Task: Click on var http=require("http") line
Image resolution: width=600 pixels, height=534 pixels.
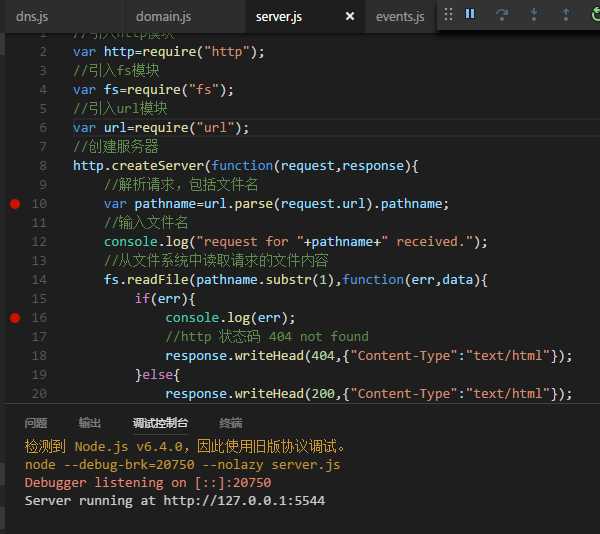Action: tap(168, 51)
